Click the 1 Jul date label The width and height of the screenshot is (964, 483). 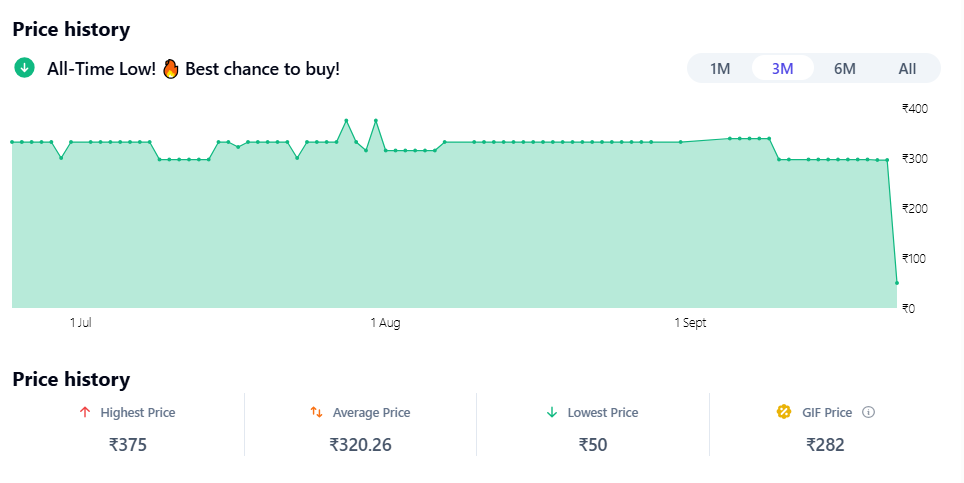point(81,323)
